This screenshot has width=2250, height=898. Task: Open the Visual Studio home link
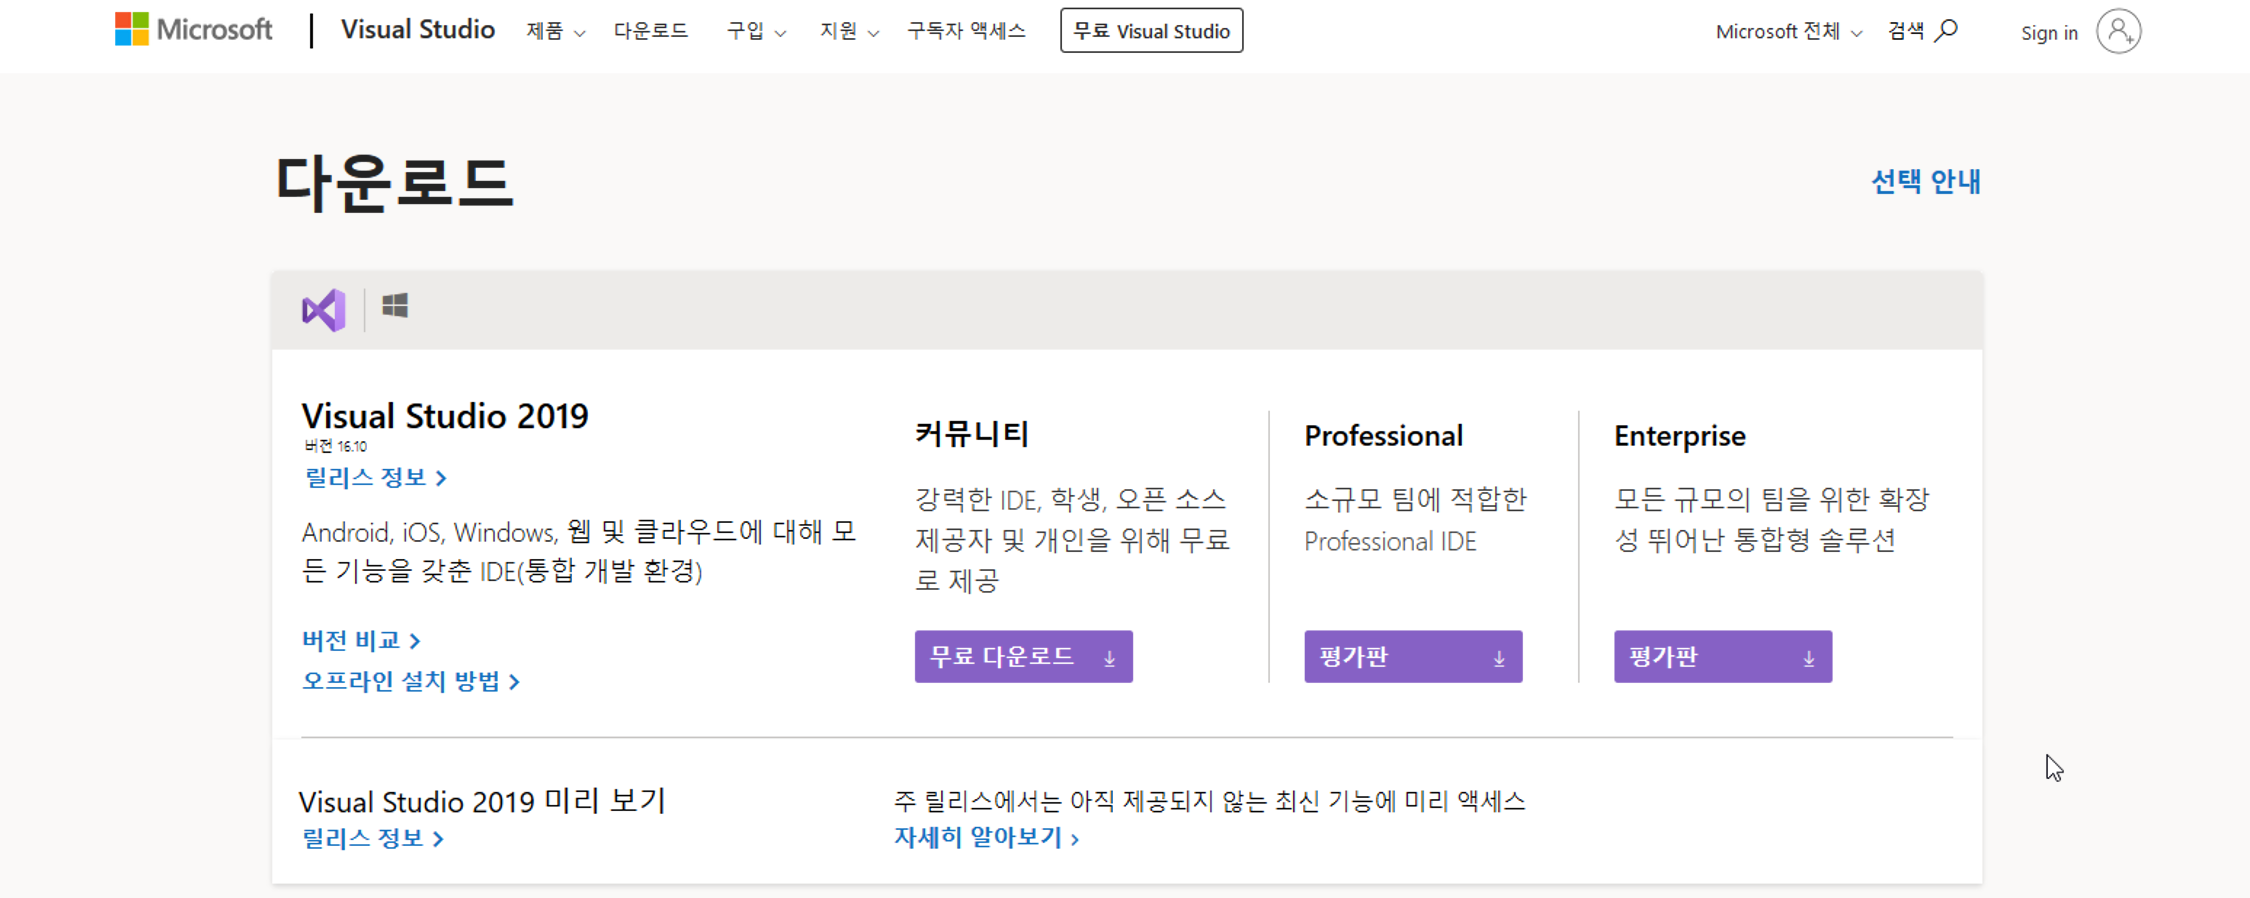[x=418, y=30]
